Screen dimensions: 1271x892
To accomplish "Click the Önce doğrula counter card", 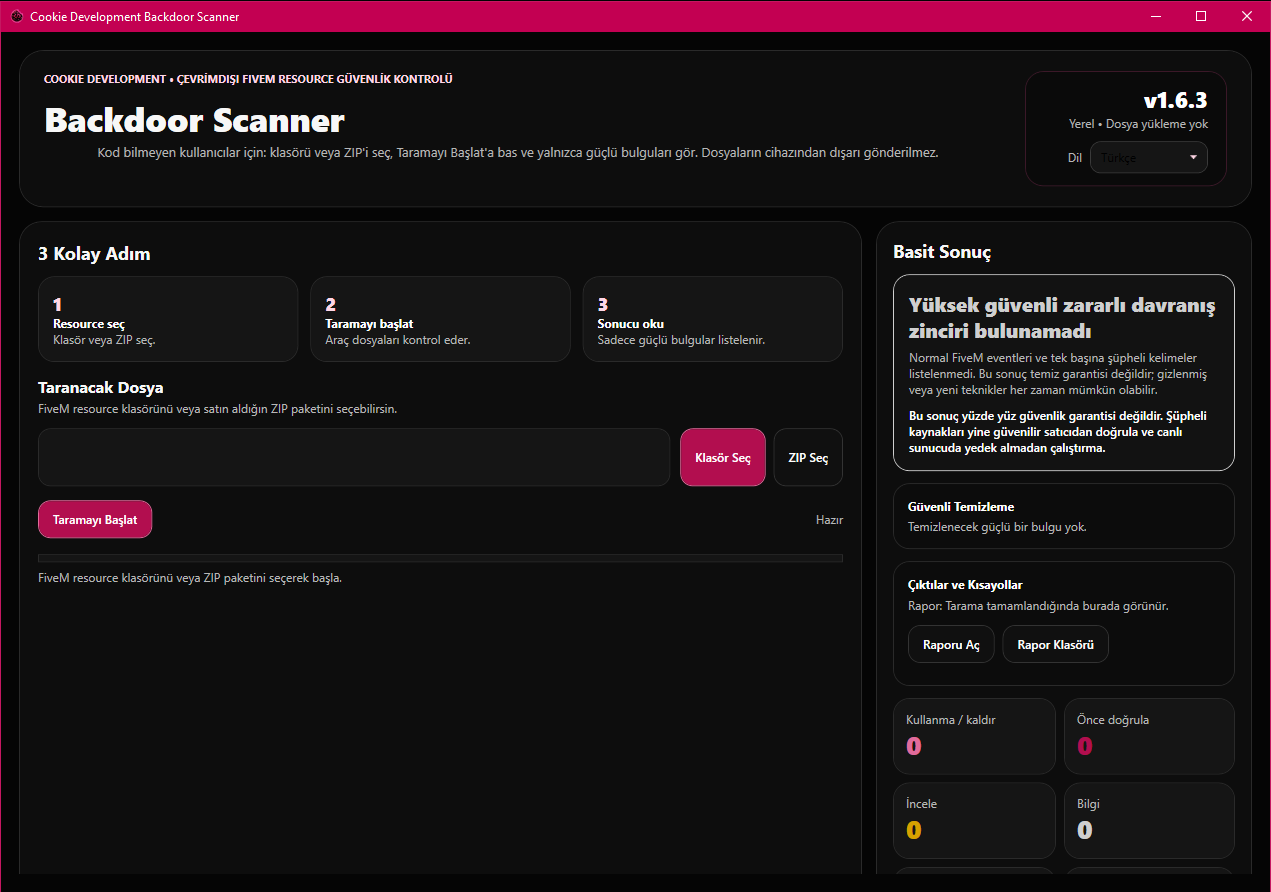I will [x=1149, y=736].
